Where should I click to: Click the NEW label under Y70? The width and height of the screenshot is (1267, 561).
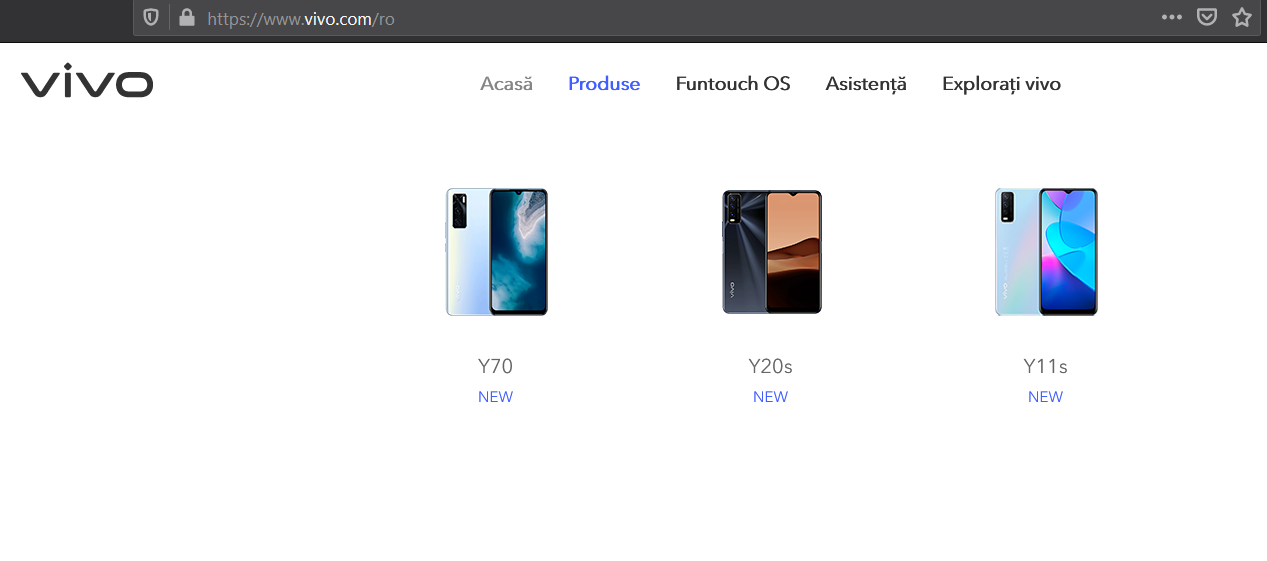[495, 397]
